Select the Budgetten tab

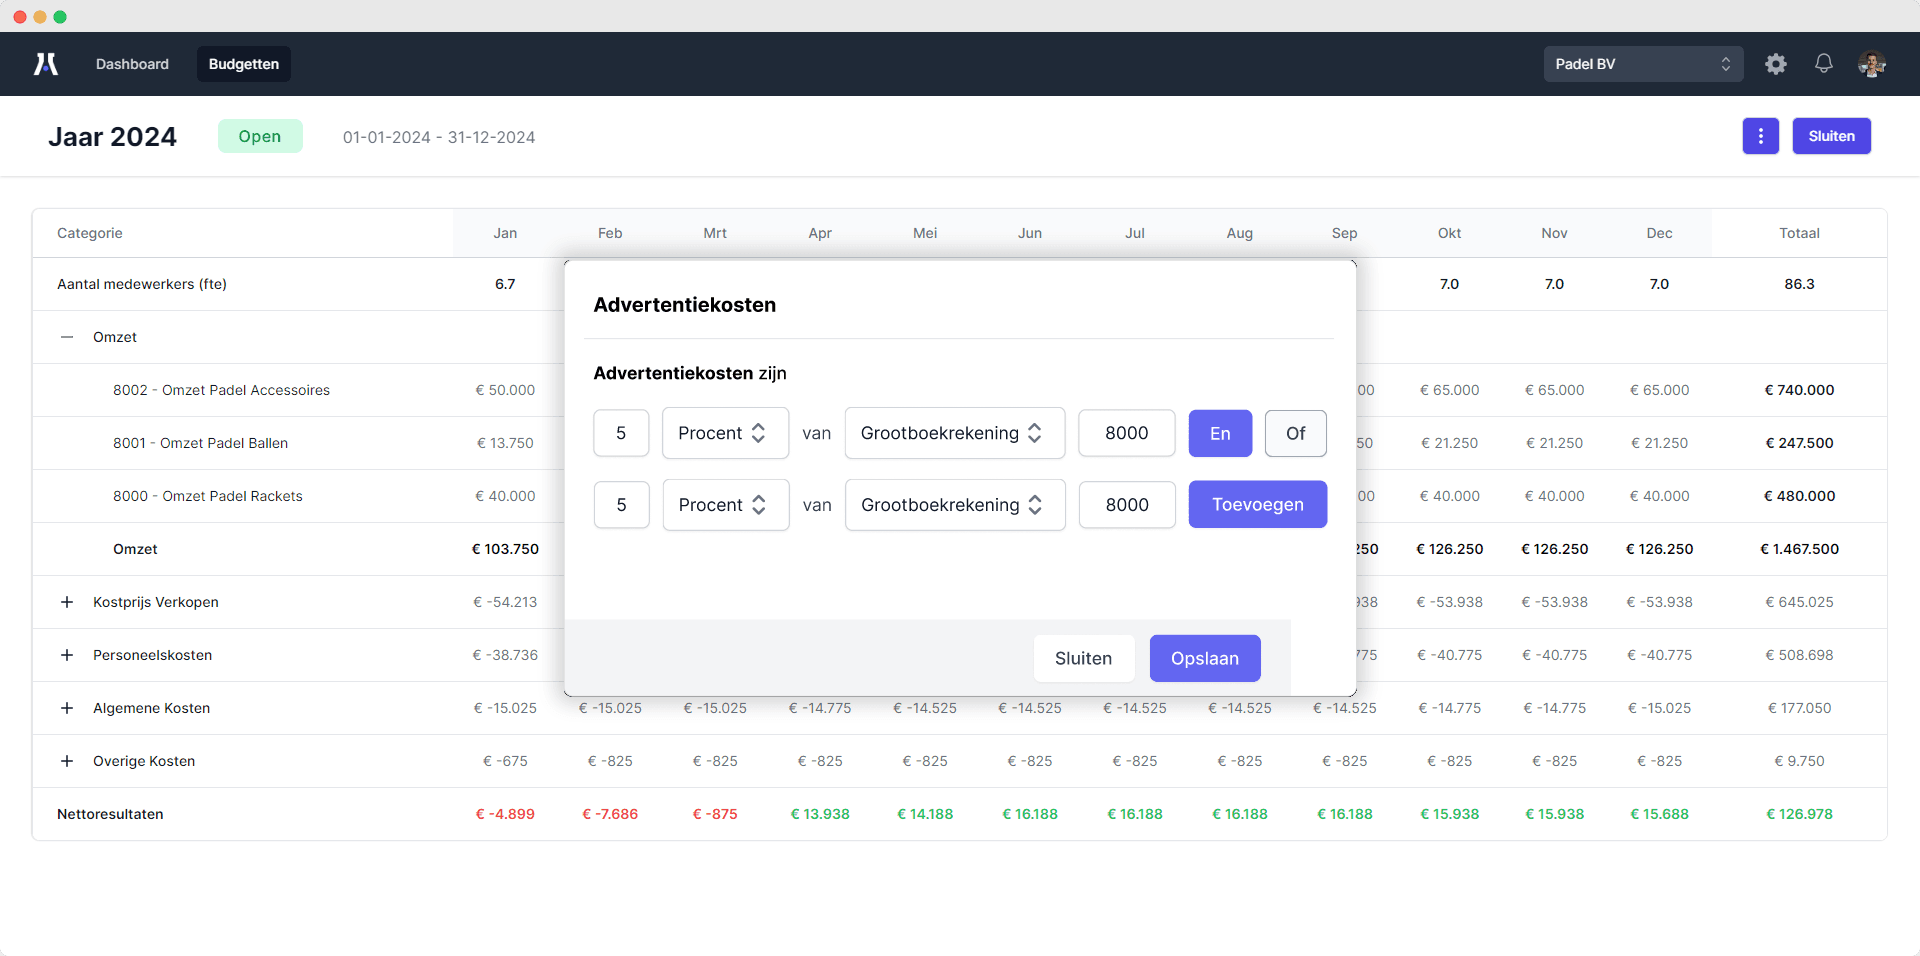point(243,64)
